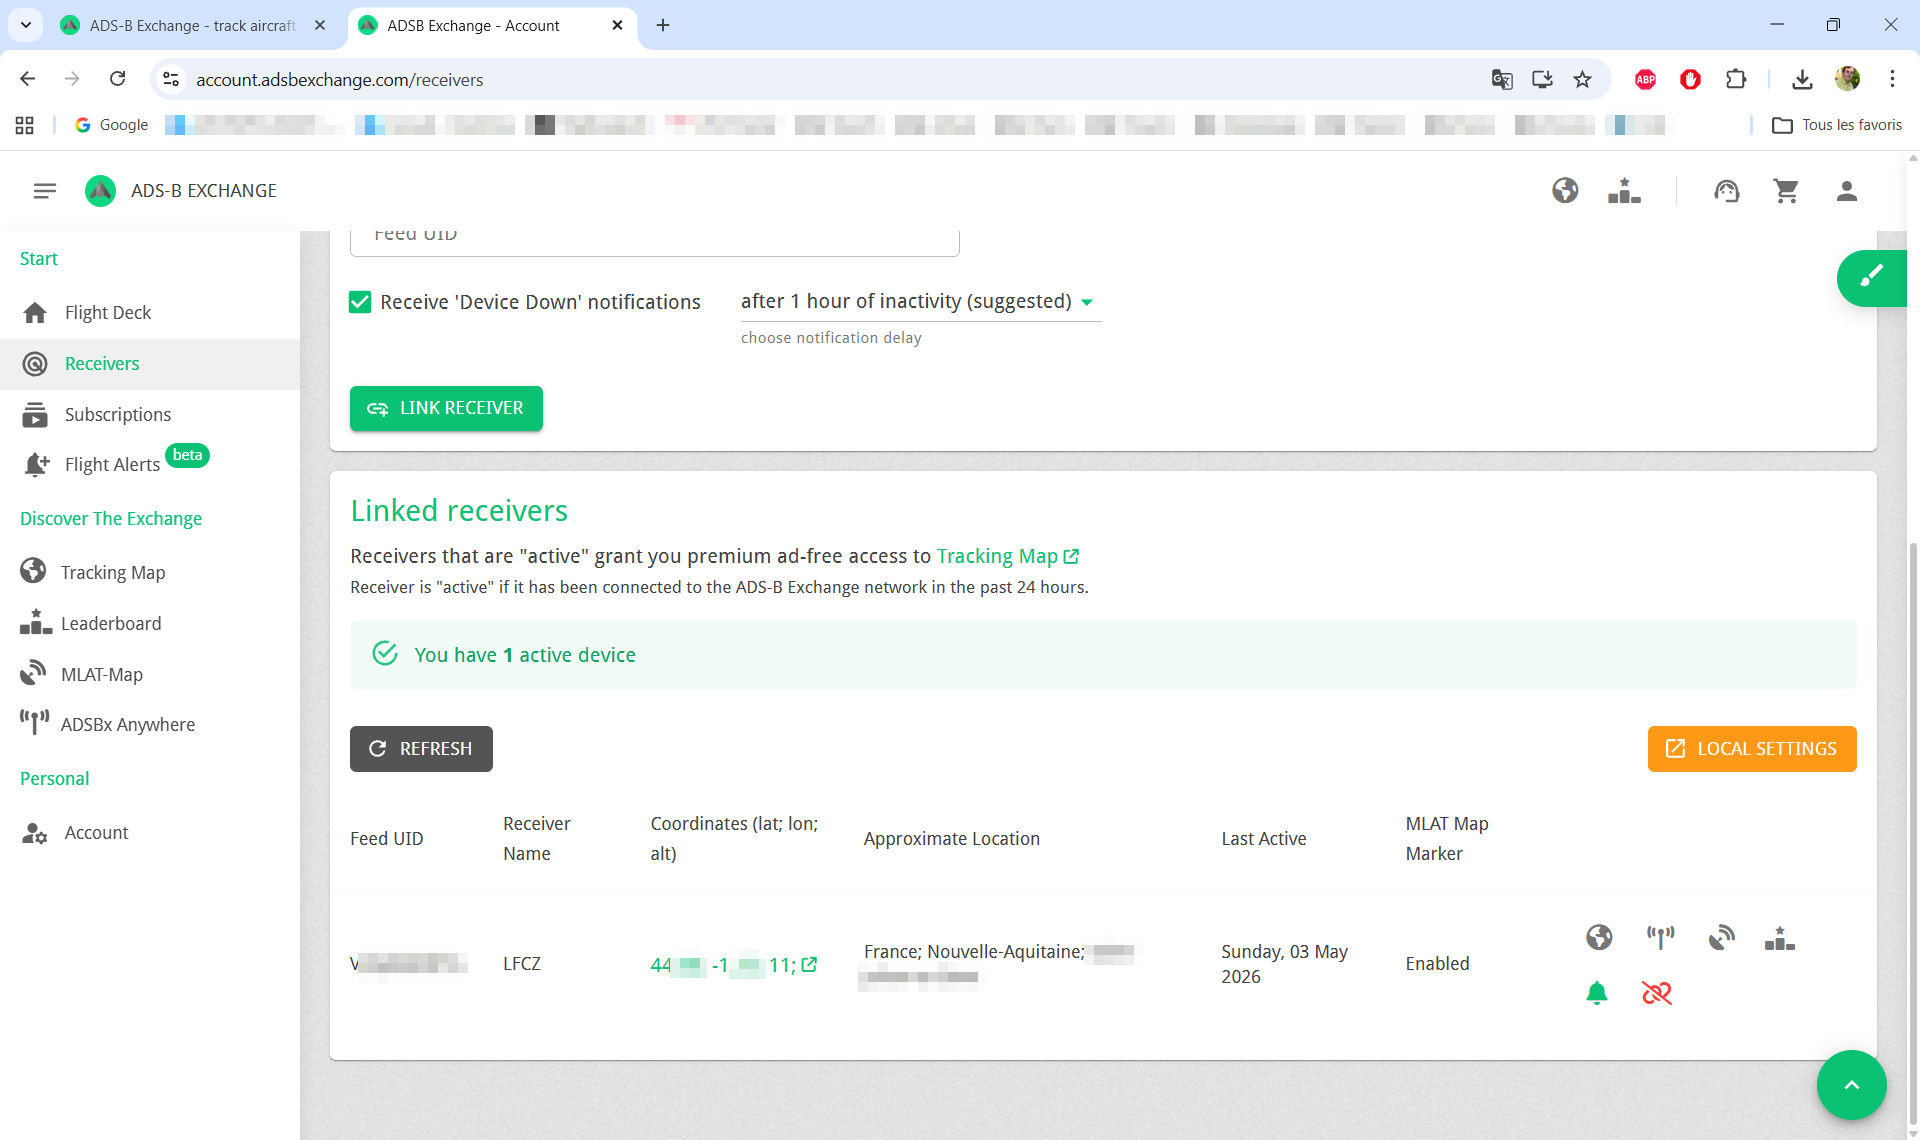Go back in browser history
Screen dimensions: 1920x1140
point(28,79)
